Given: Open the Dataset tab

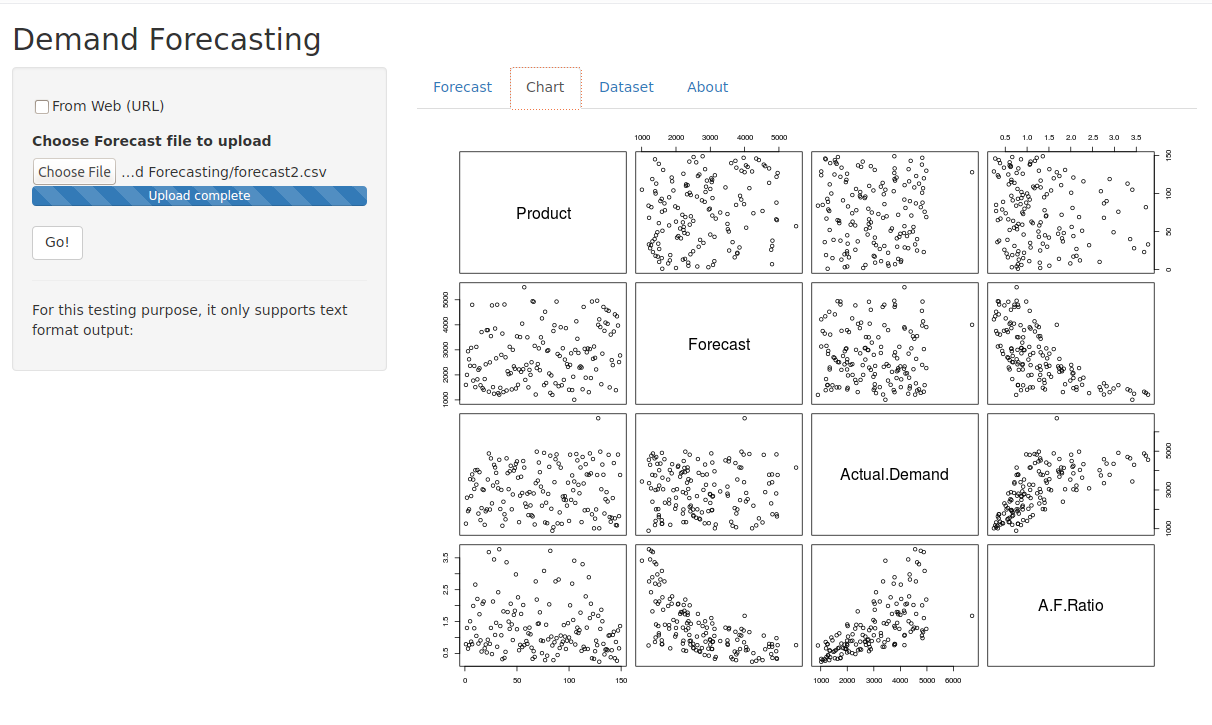Looking at the screenshot, I should (x=626, y=87).
